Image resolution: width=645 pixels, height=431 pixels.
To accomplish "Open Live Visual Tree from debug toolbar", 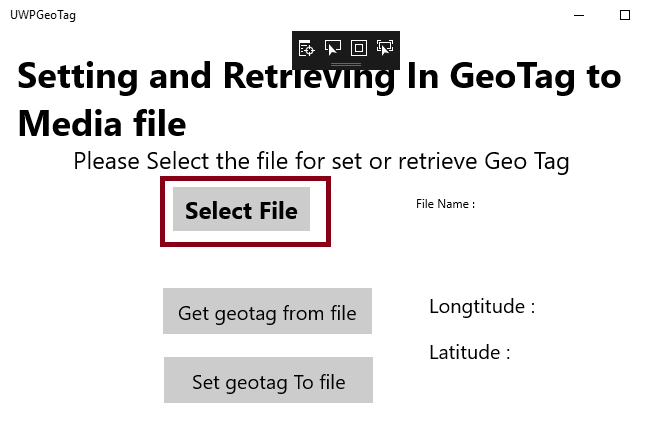I will click(307, 47).
